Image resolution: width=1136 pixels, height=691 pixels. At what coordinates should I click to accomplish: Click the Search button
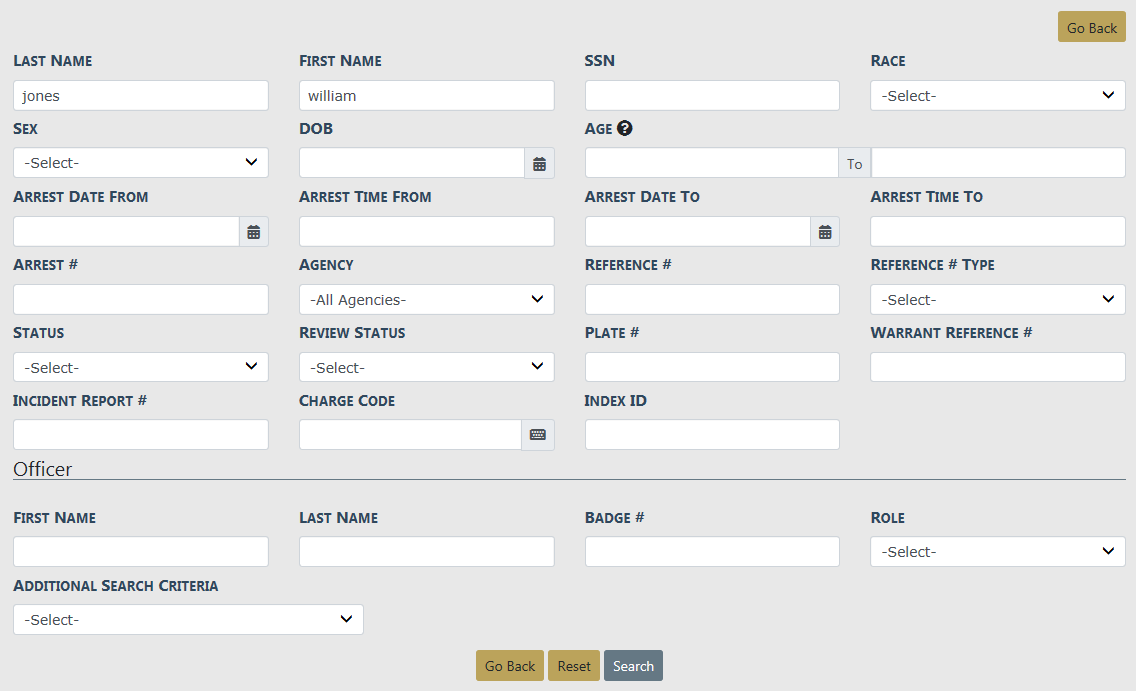point(633,666)
